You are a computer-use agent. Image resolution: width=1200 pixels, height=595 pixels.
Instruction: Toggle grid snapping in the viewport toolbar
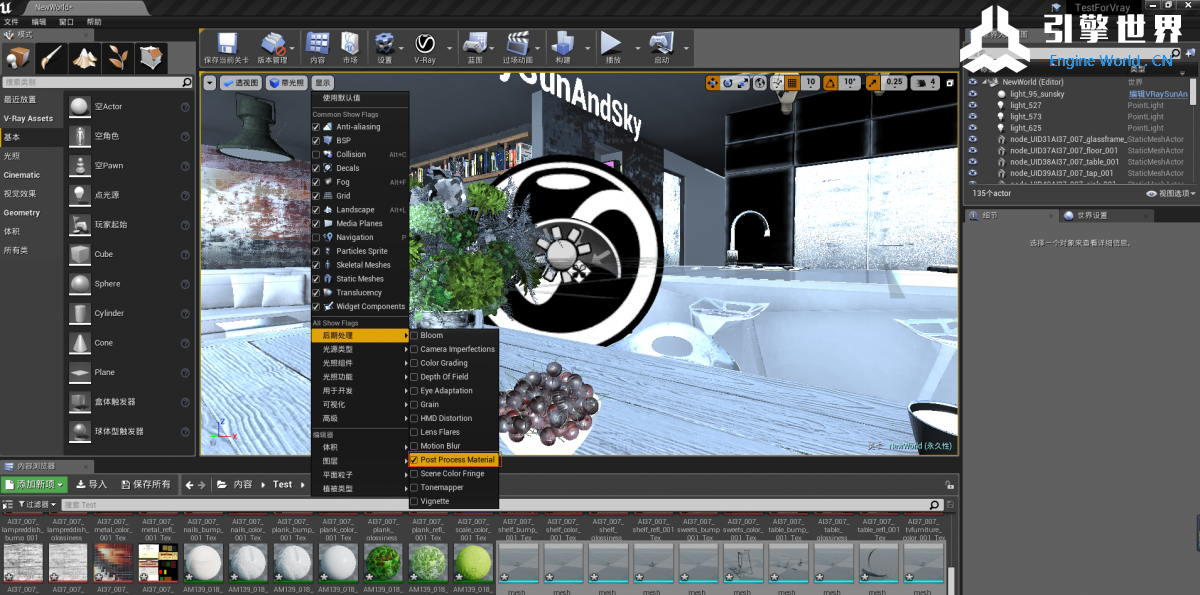(x=792, y=82)
